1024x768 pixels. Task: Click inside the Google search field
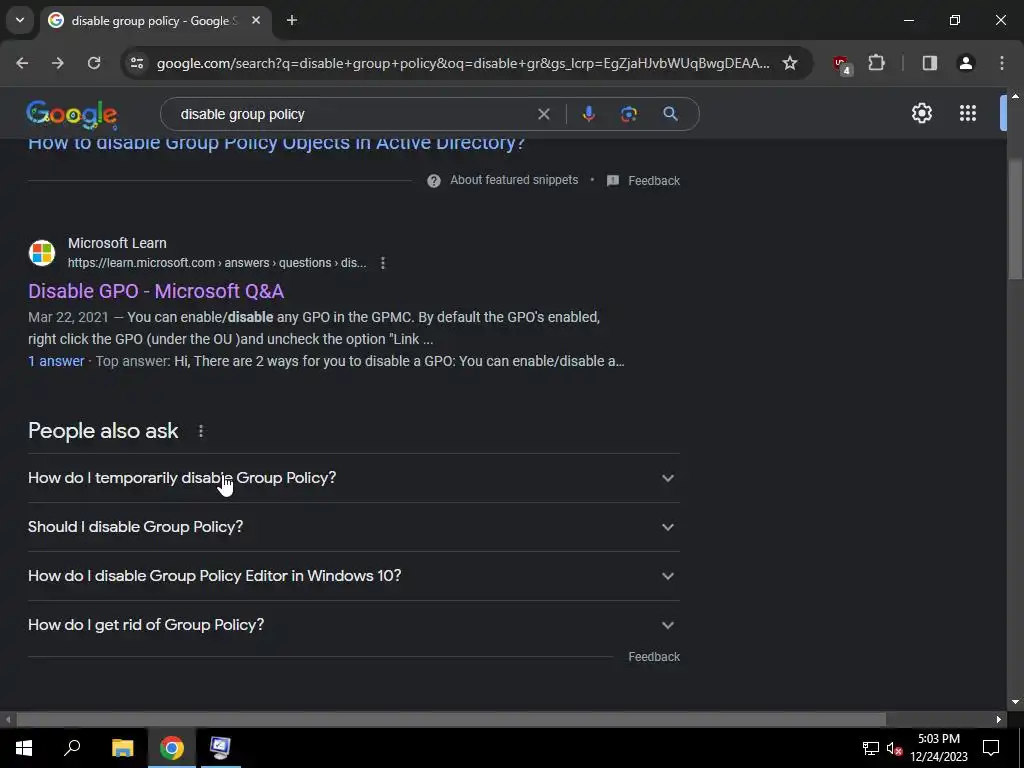click(x=353, y=114)
